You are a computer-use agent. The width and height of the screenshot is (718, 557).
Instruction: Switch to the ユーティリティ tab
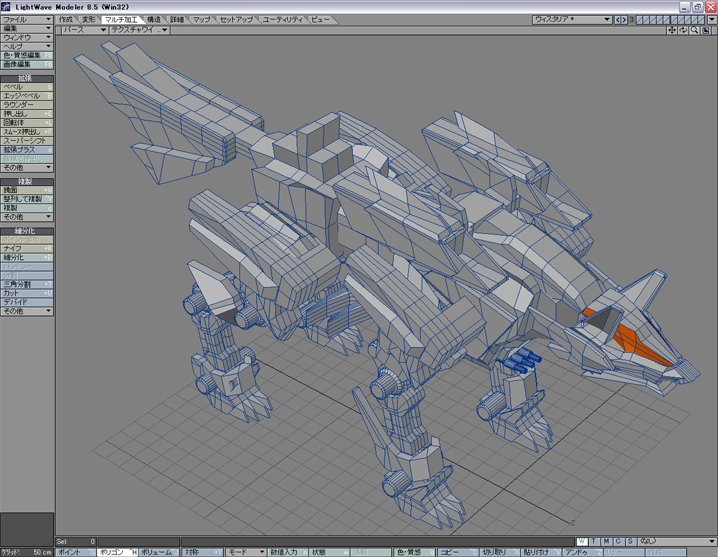[283, 20]
